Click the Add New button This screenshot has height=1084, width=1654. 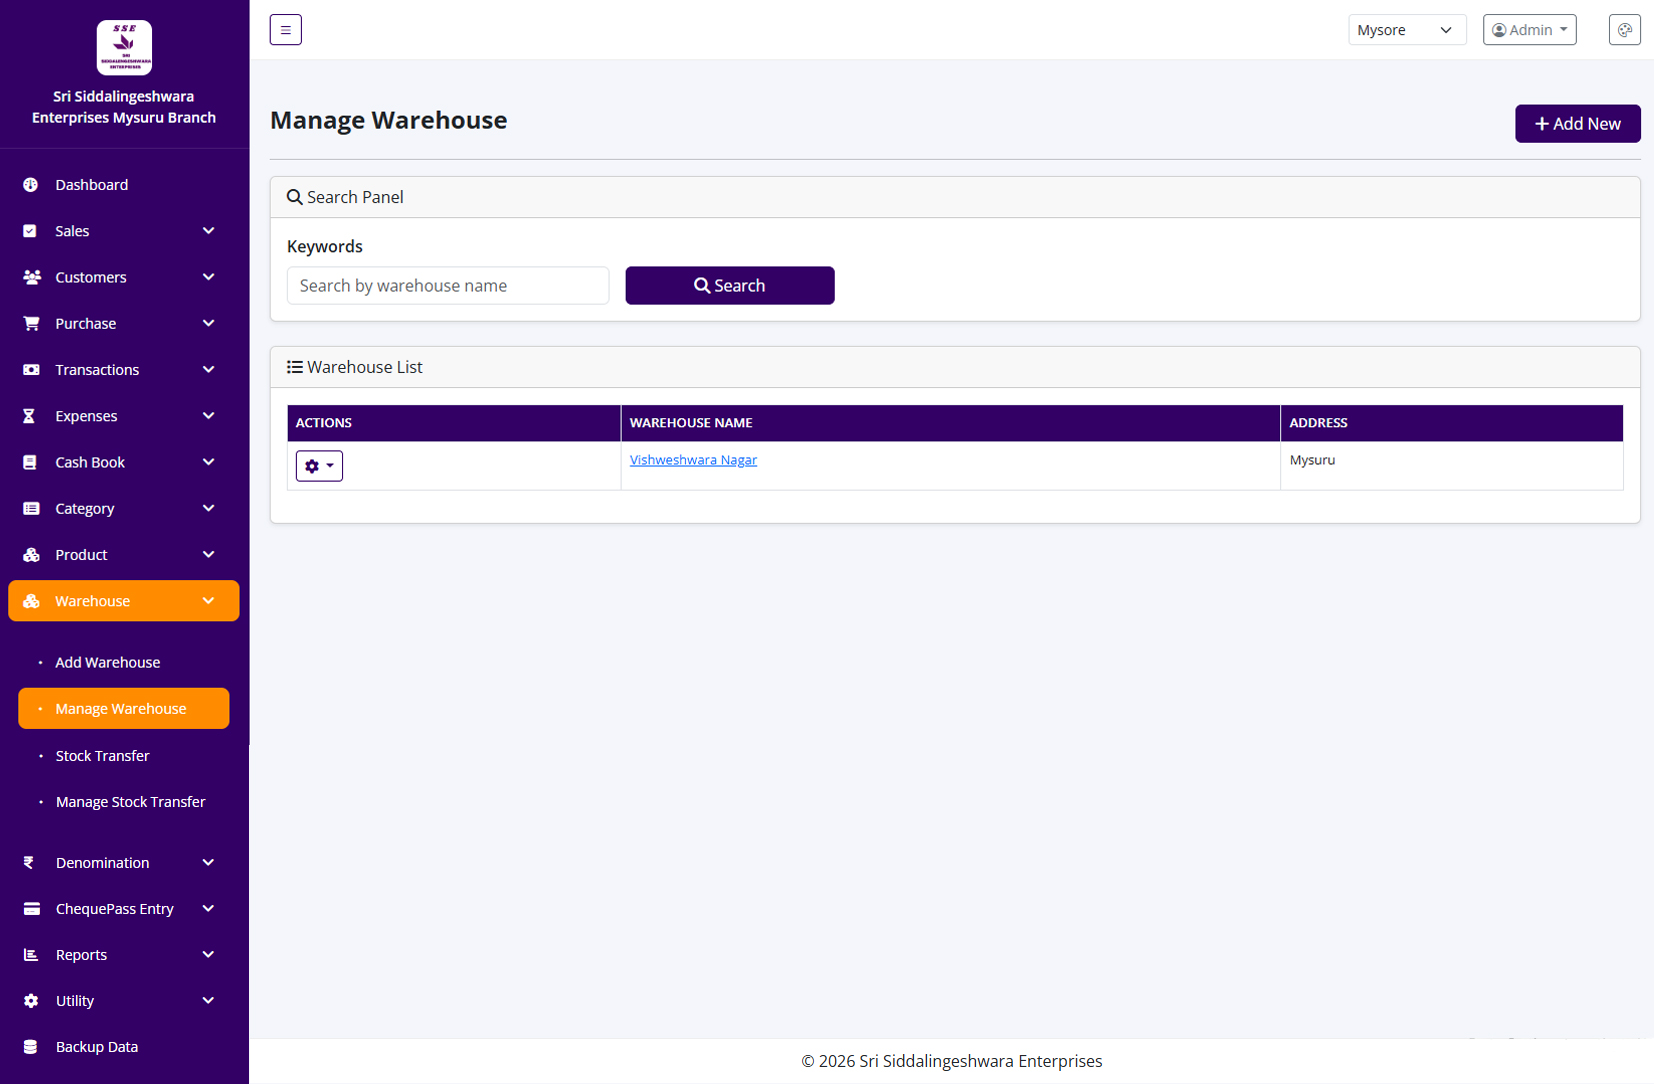click(1577, 123)
